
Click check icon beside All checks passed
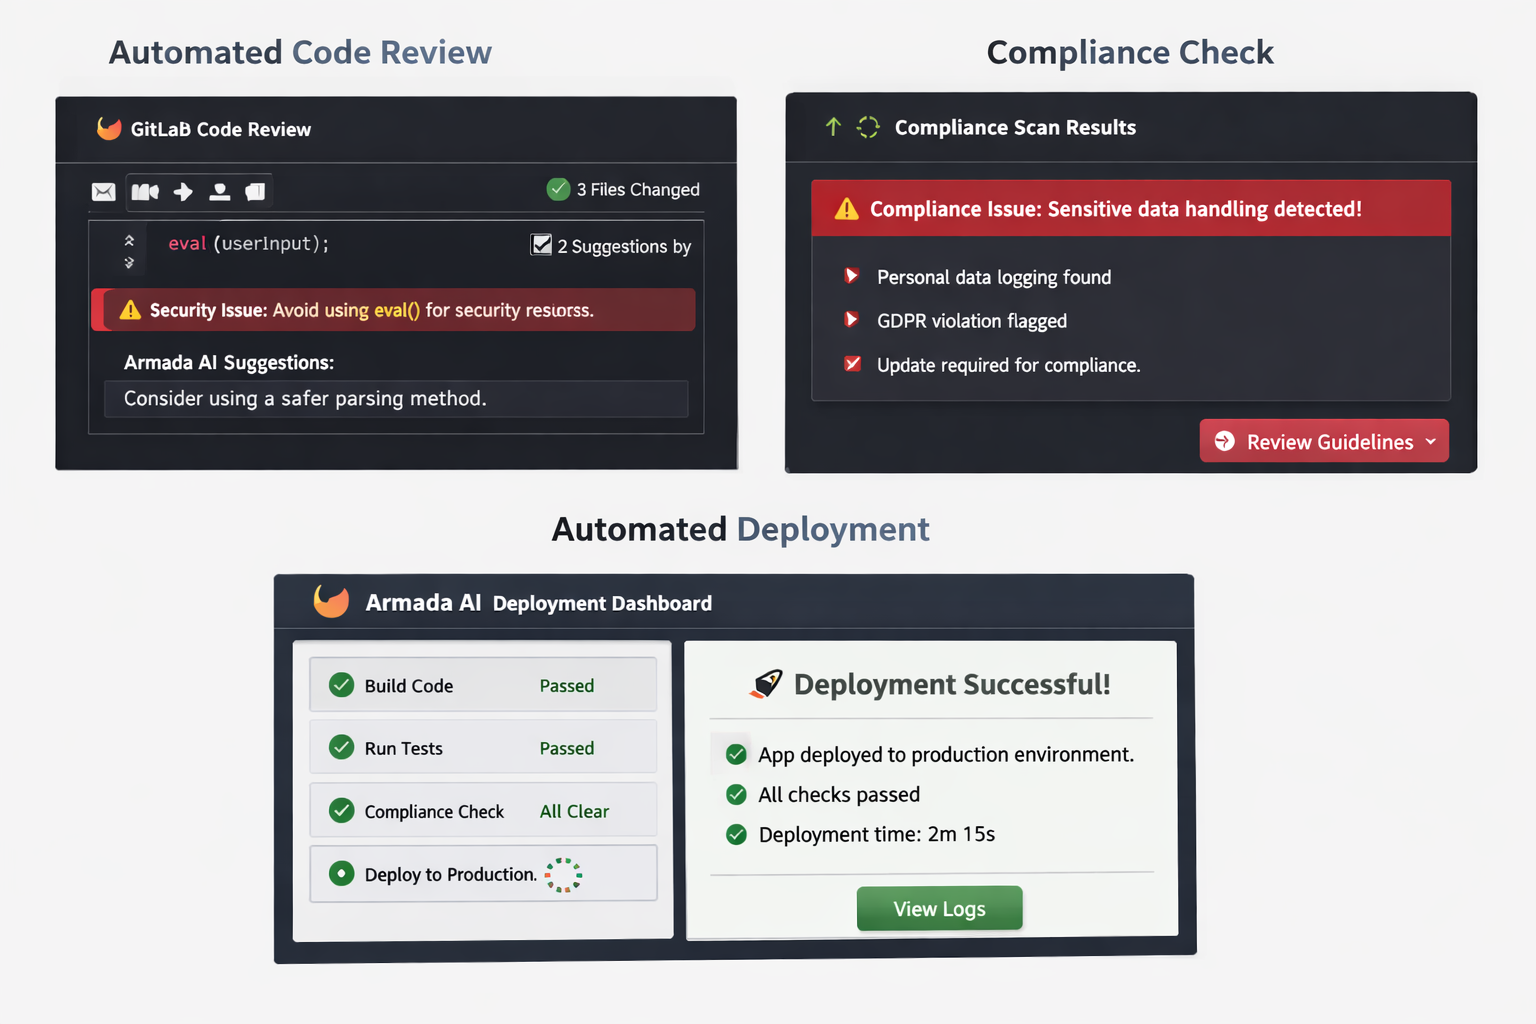(737, 794)
